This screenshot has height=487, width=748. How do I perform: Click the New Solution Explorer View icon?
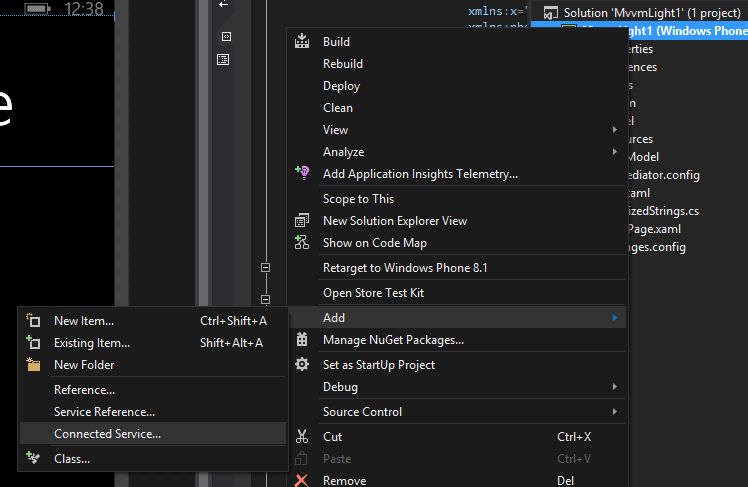click(301, 220)
